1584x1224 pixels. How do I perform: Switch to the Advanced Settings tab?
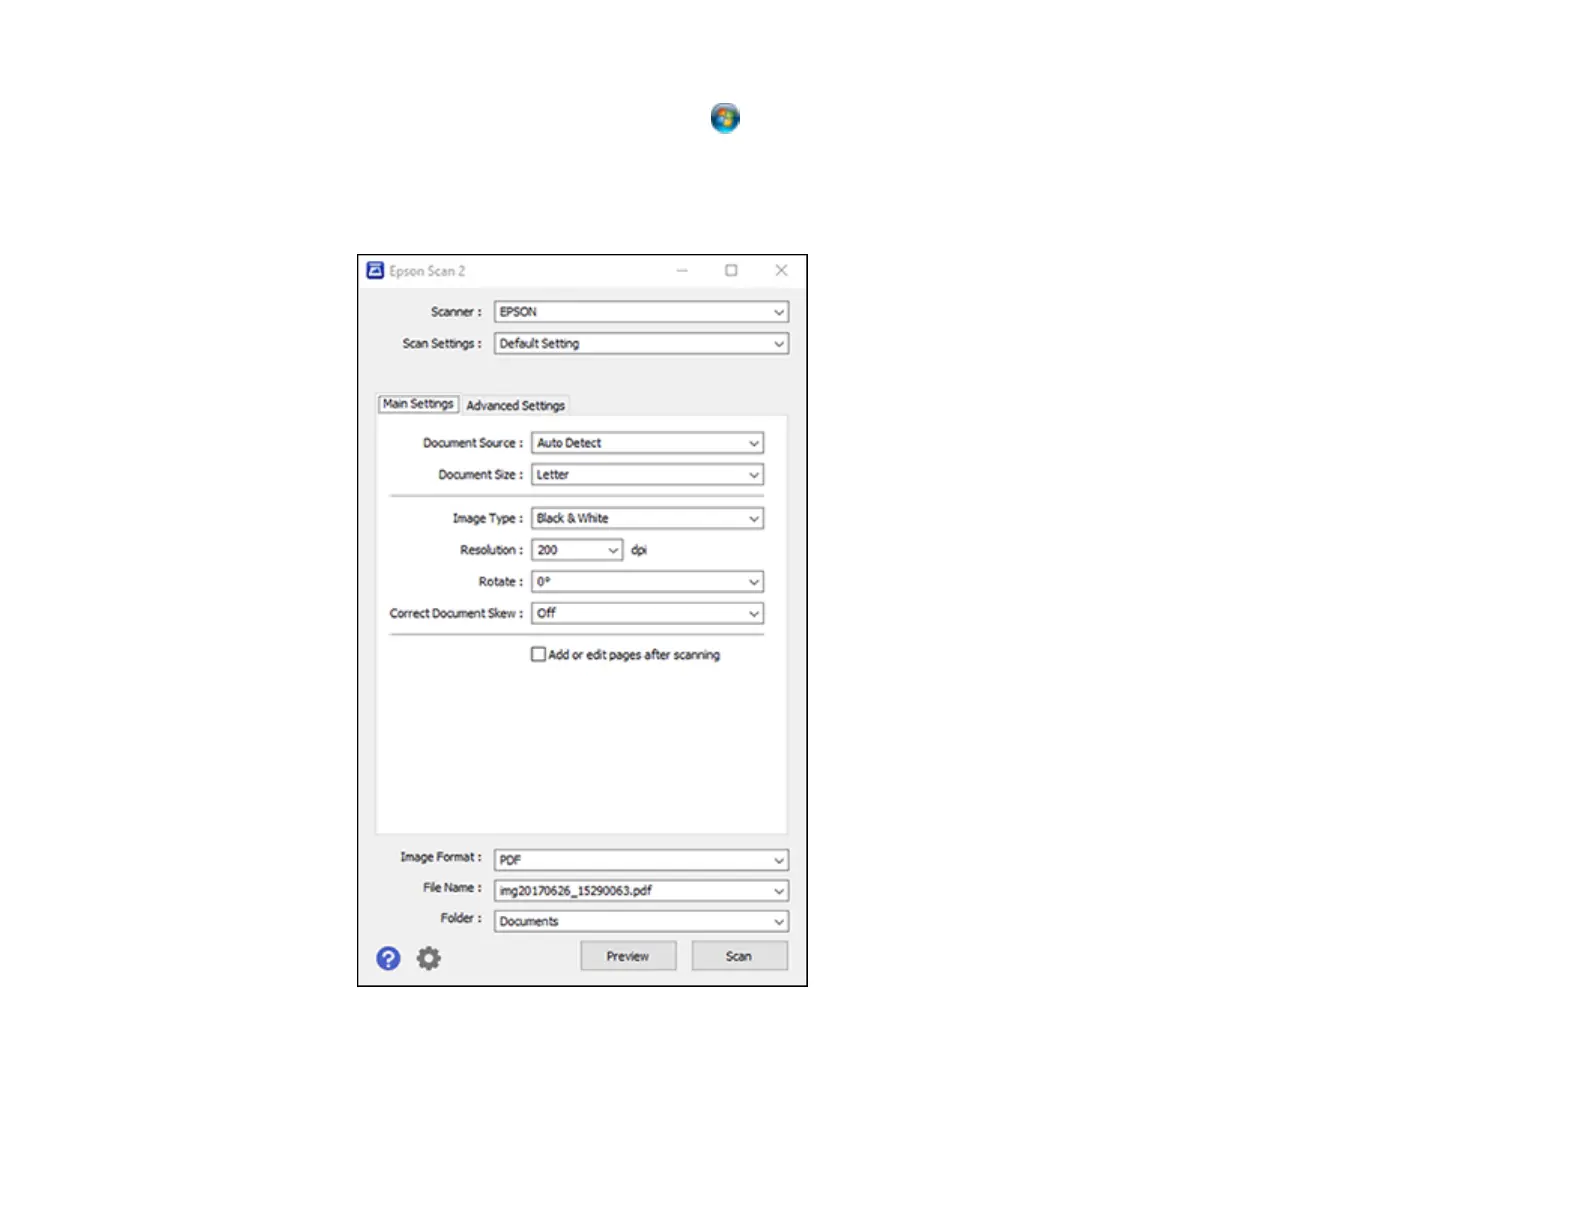tap(516, 405)
